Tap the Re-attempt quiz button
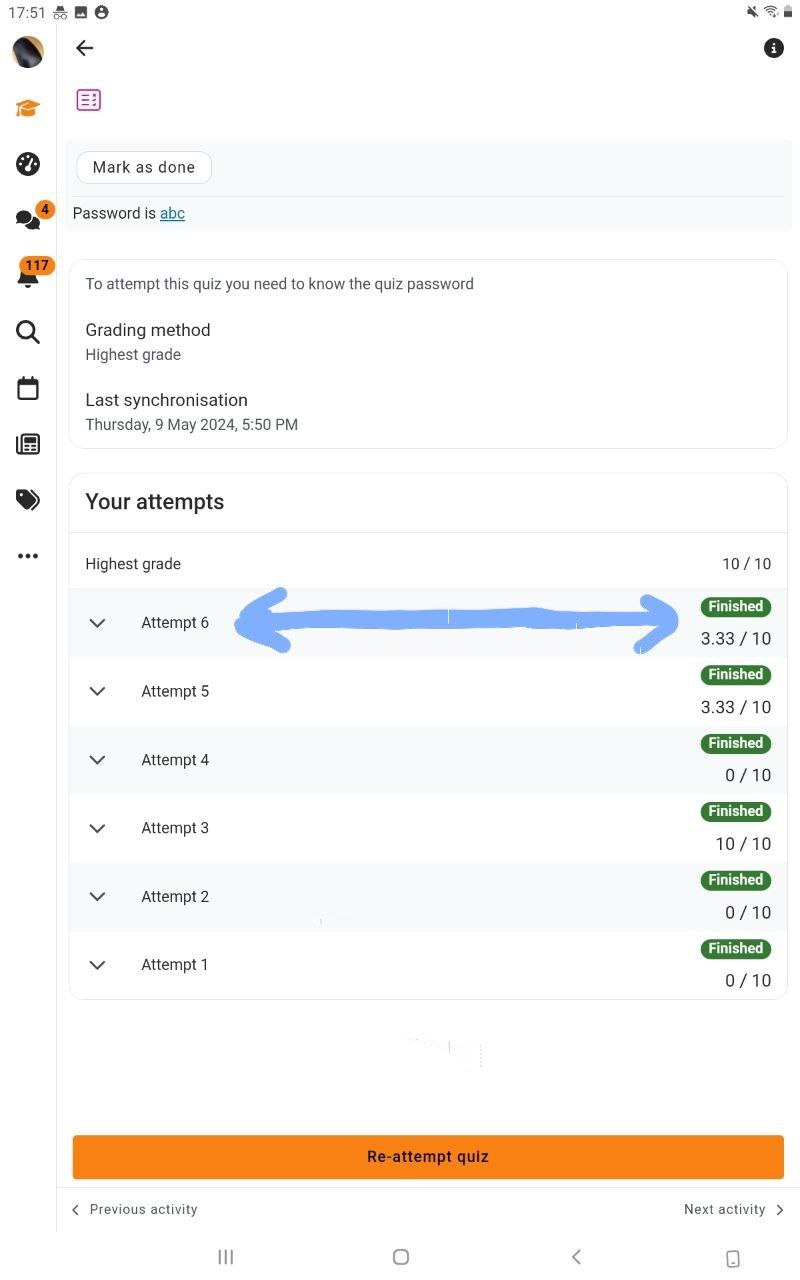Viewport: 800px width, 1280px height. coord(428,1157)
